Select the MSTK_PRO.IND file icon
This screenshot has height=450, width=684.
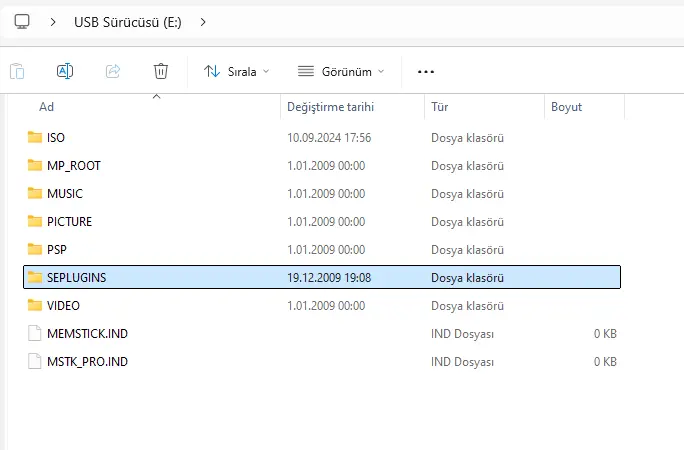pos(34,361)
